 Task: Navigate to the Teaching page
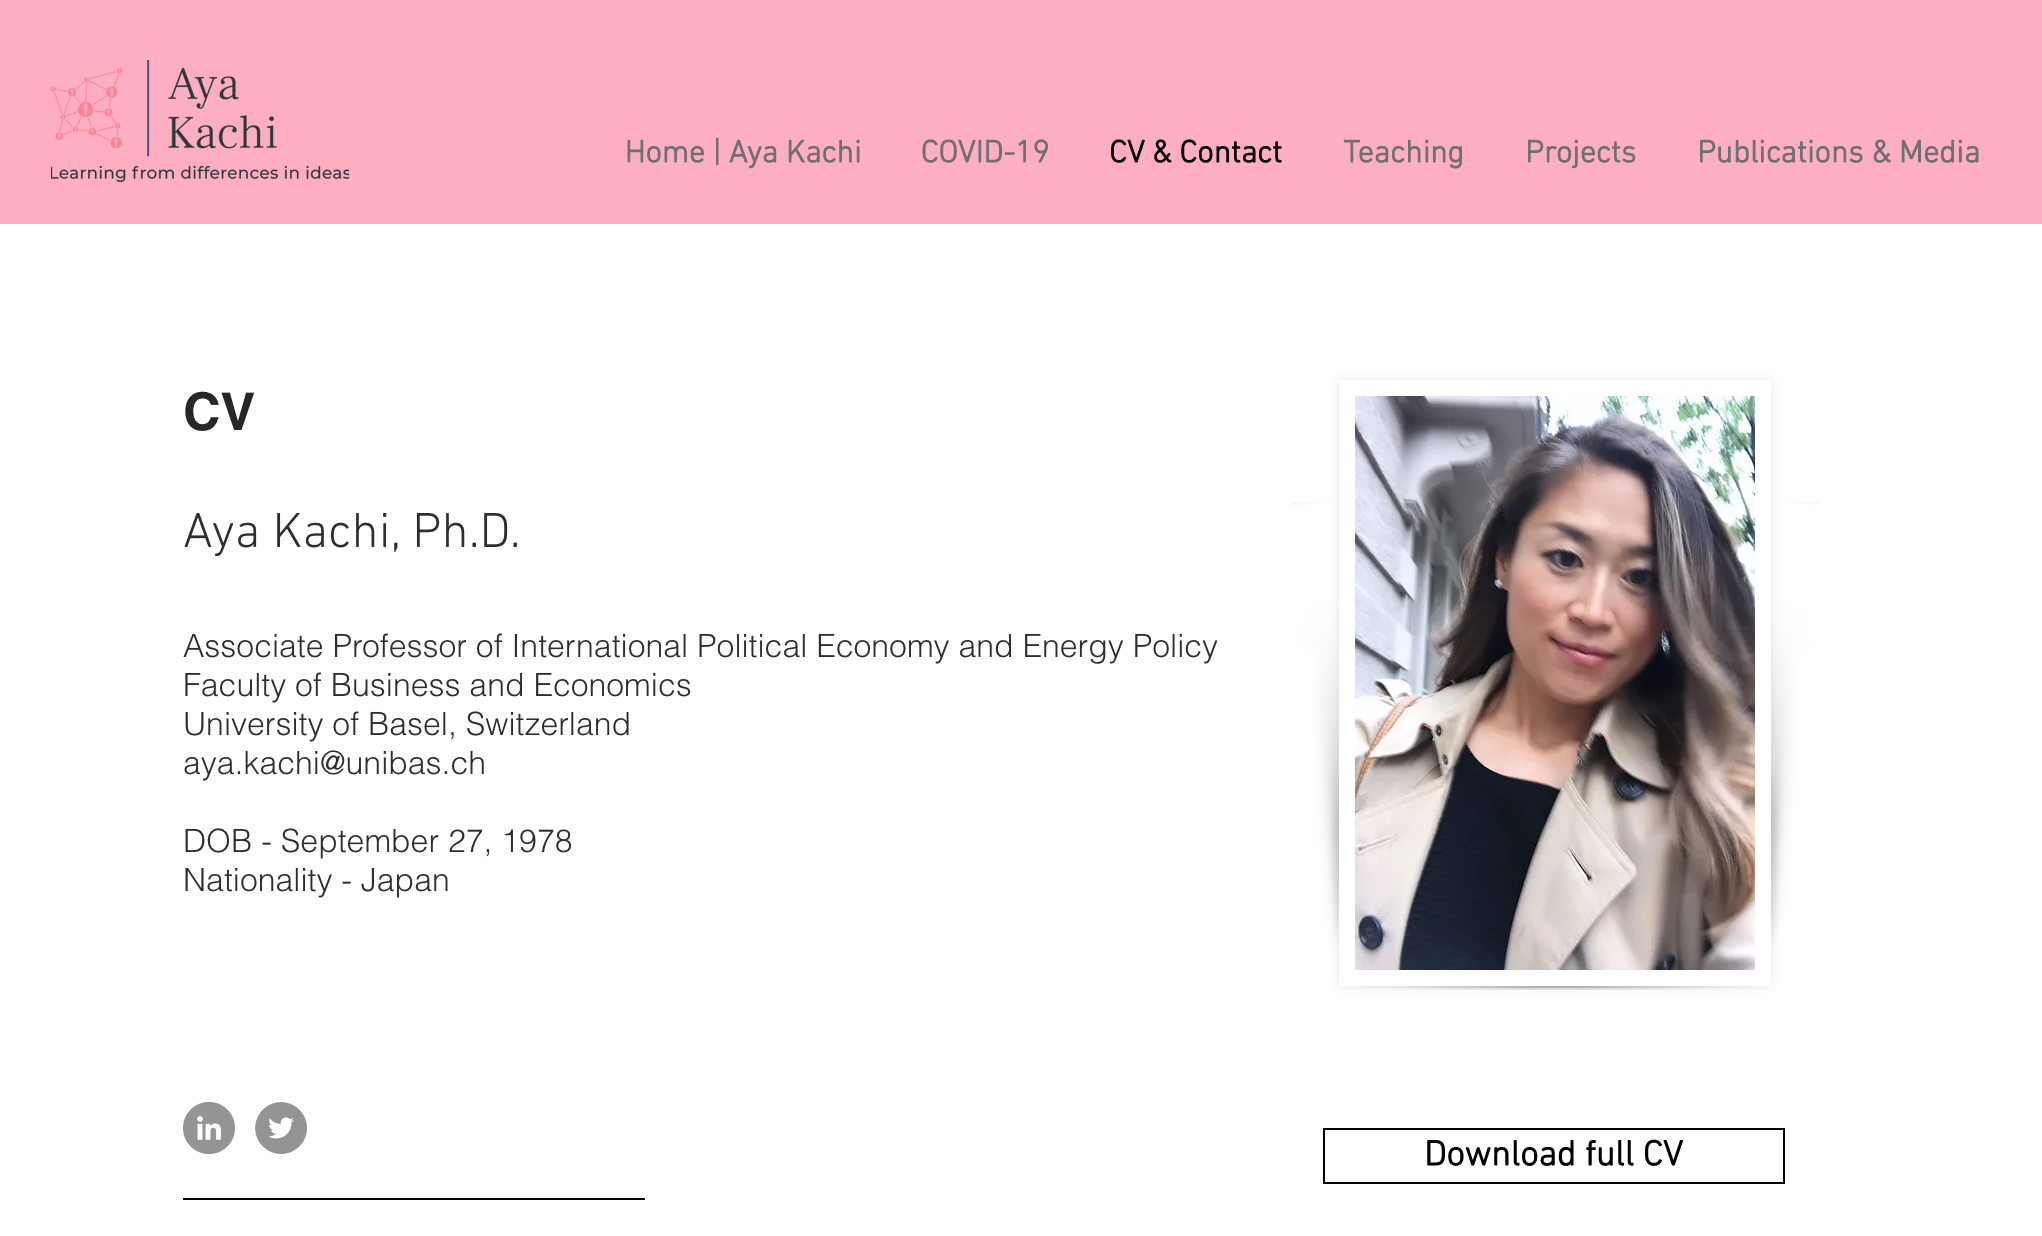click(1403, 152)
